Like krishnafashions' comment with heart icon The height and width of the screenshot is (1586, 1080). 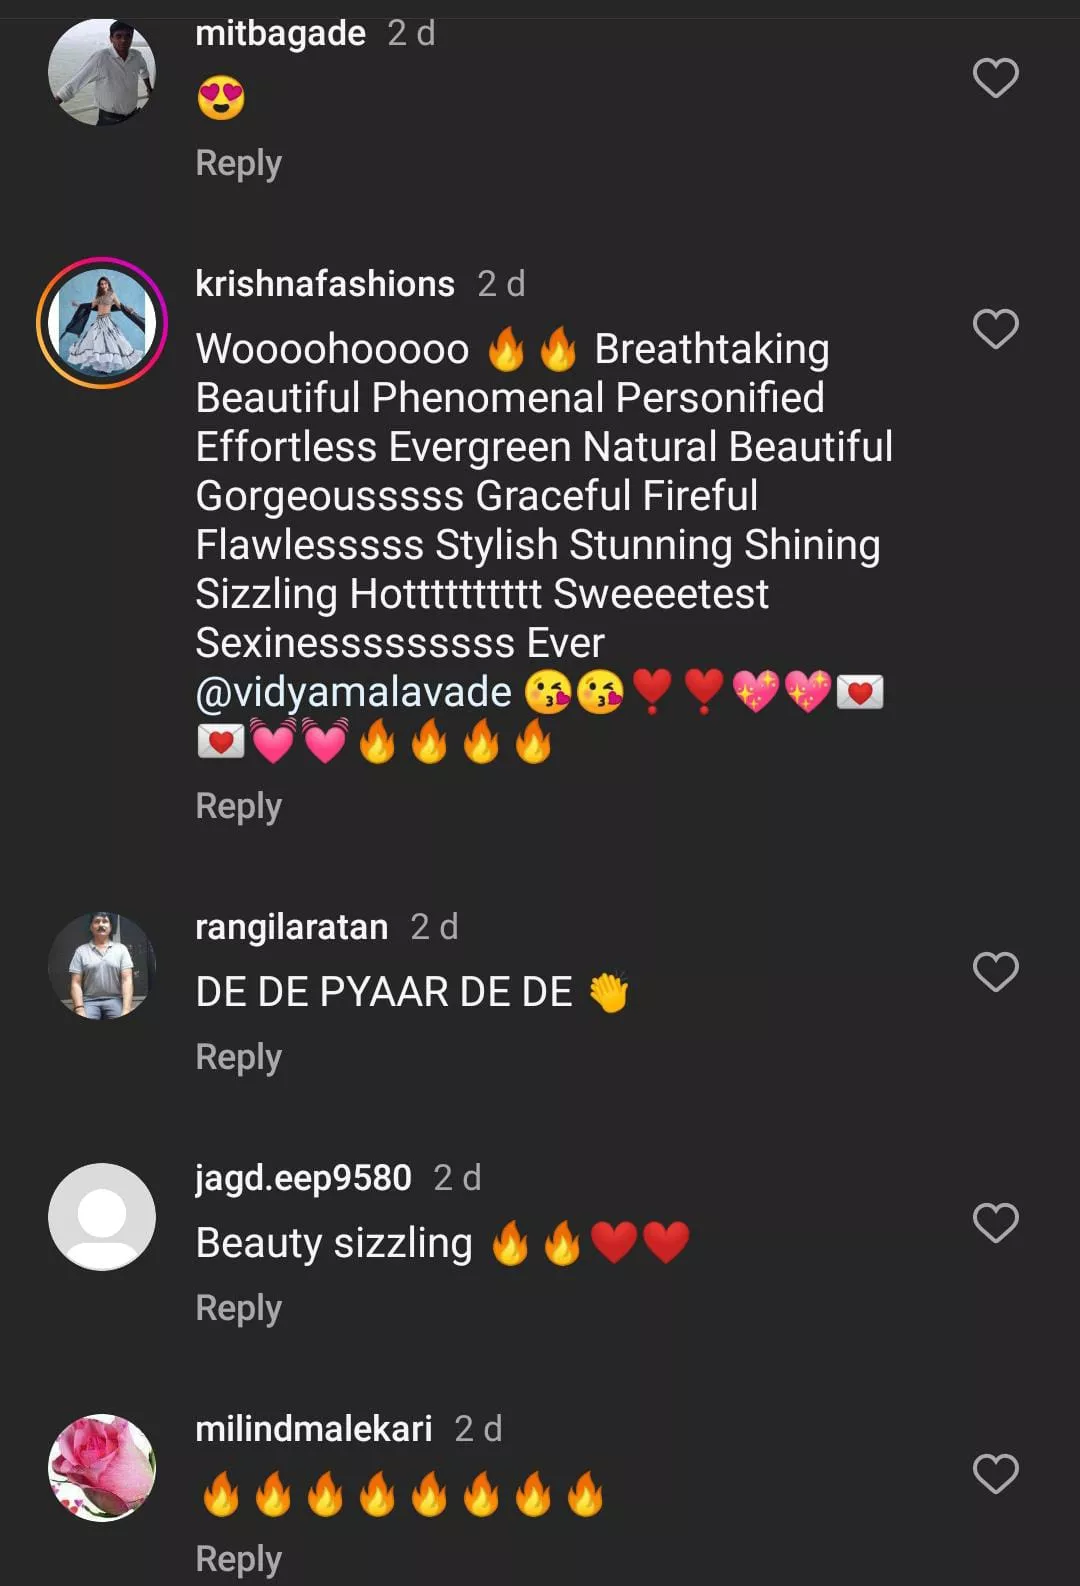point(995,329)
